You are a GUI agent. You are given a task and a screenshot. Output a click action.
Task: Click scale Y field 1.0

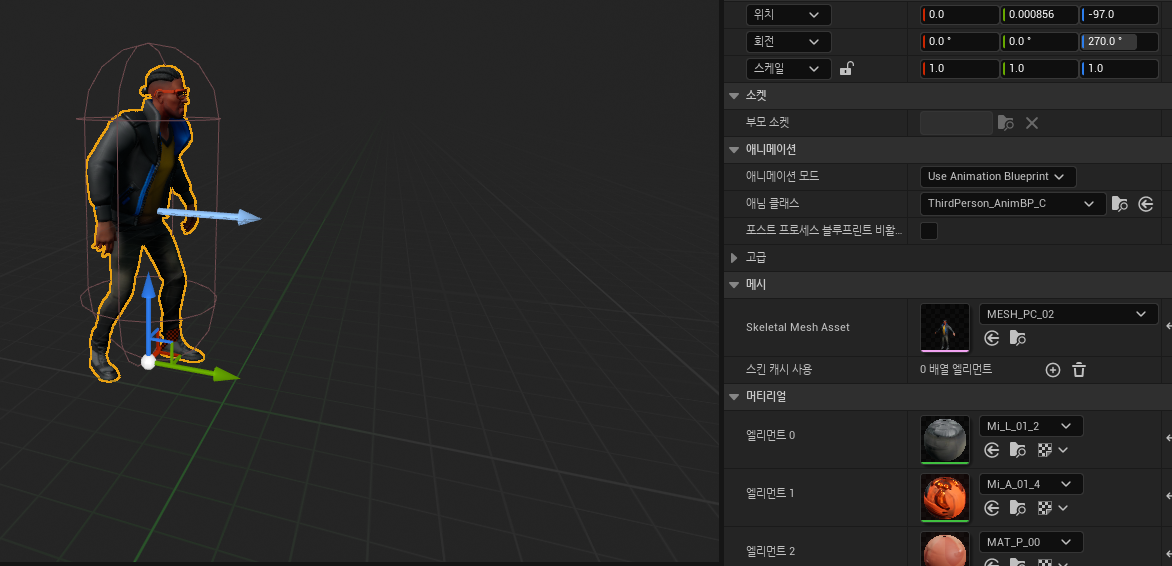pos(1040,69)
